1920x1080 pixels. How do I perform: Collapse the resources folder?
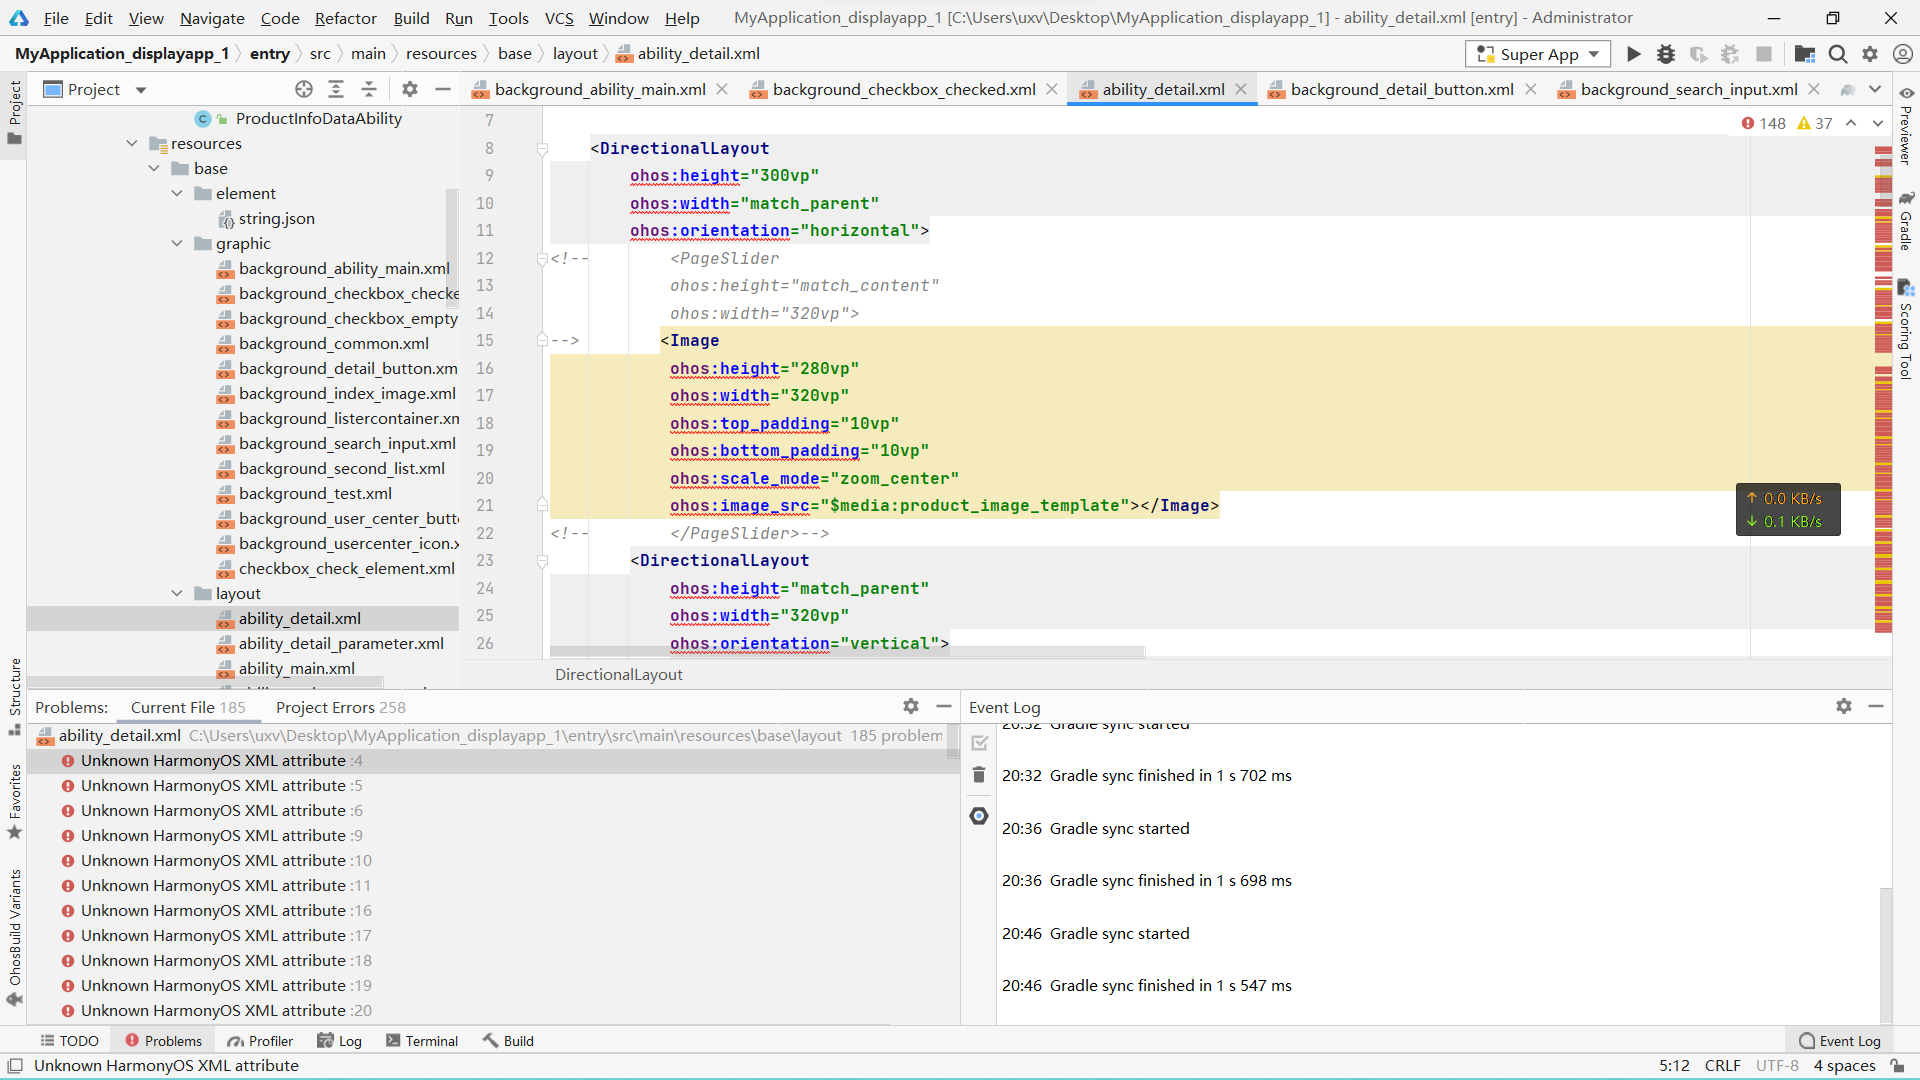point(131,143)
